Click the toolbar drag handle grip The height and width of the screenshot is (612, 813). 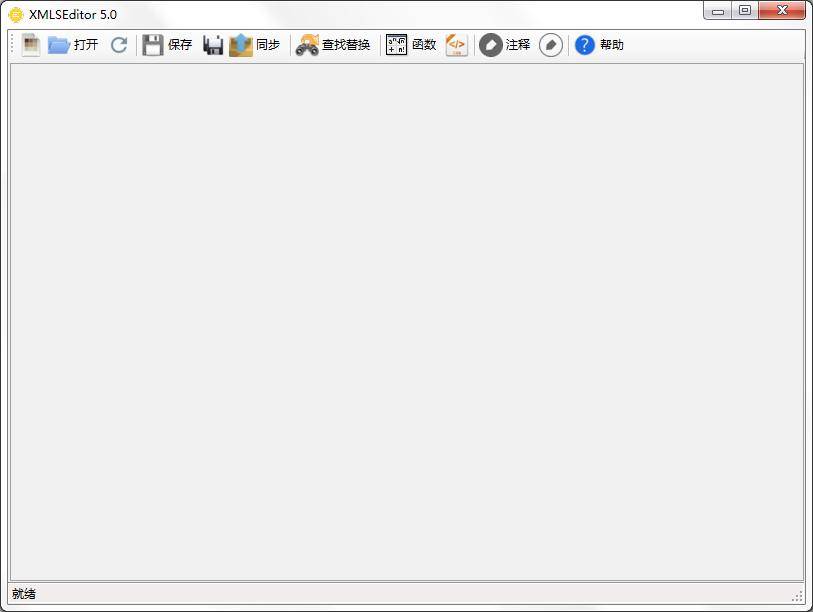[13, 45]
